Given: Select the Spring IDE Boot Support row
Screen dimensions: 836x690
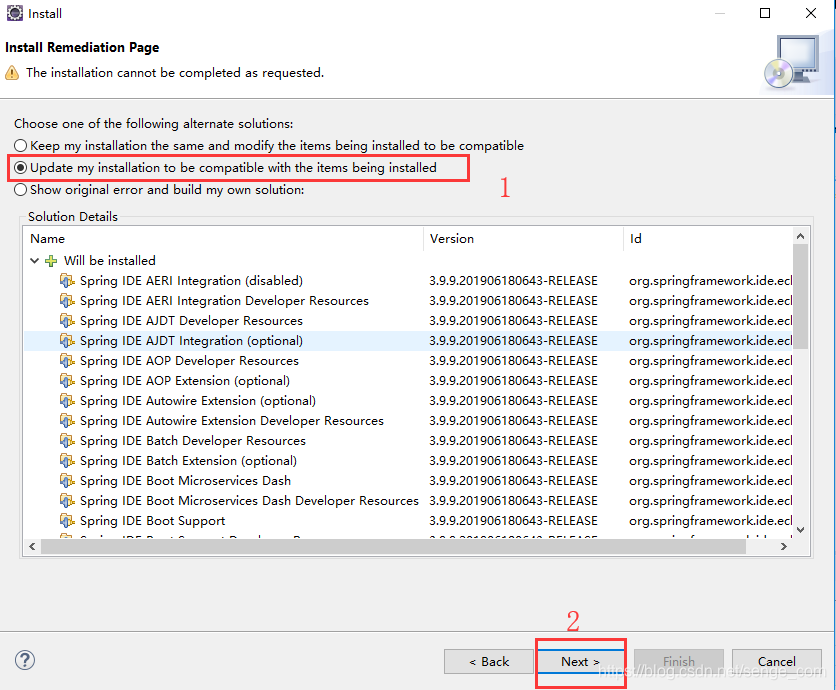Looking at the screenshot, I should click(408, 520).
